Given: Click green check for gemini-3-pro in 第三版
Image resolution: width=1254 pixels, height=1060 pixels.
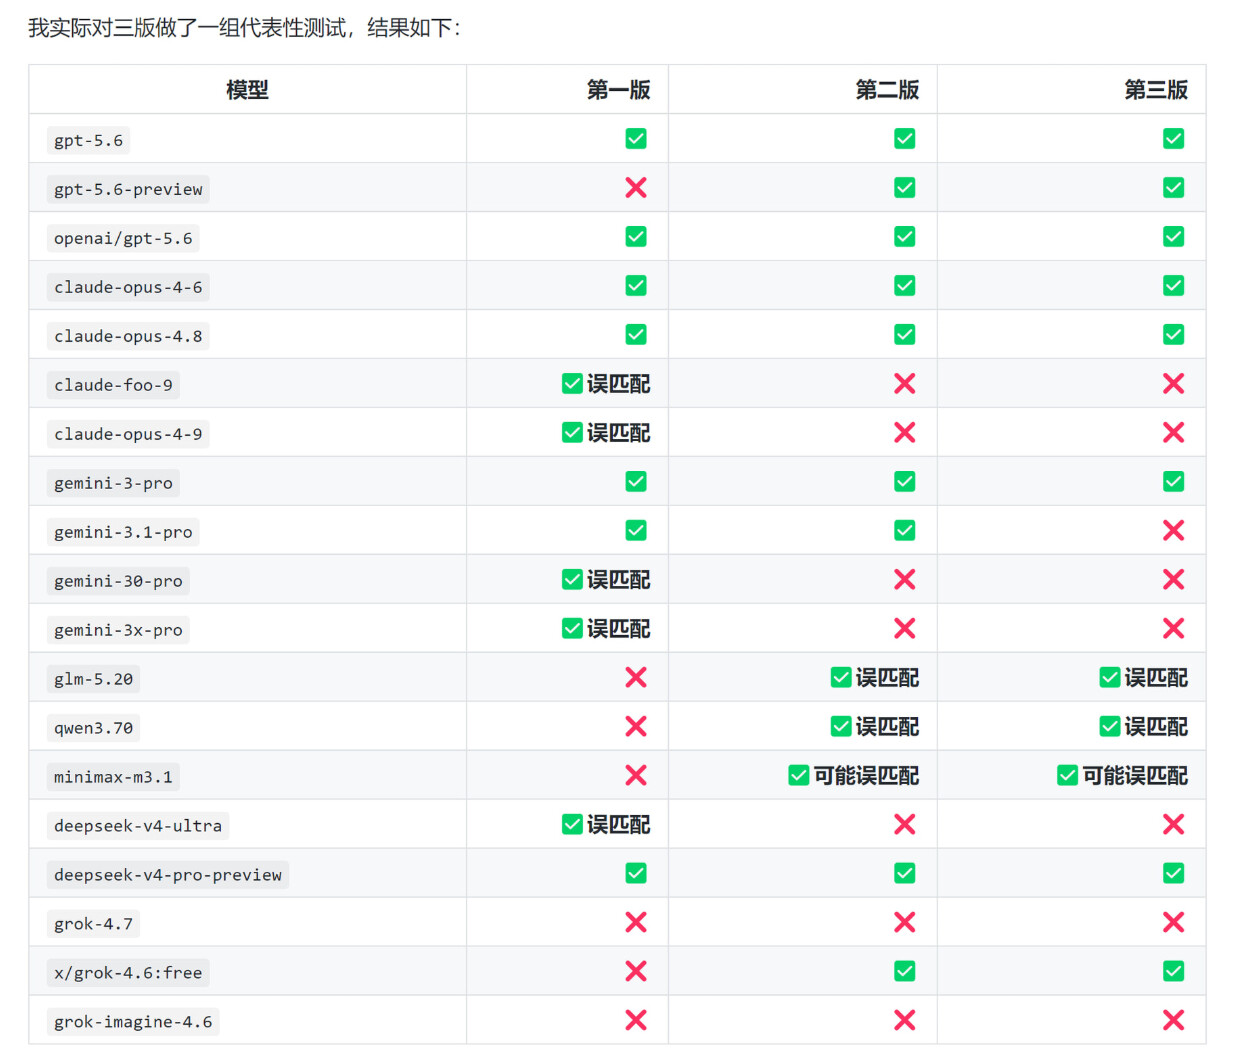Looking at the screenshot, I should tap(1174, 482).
